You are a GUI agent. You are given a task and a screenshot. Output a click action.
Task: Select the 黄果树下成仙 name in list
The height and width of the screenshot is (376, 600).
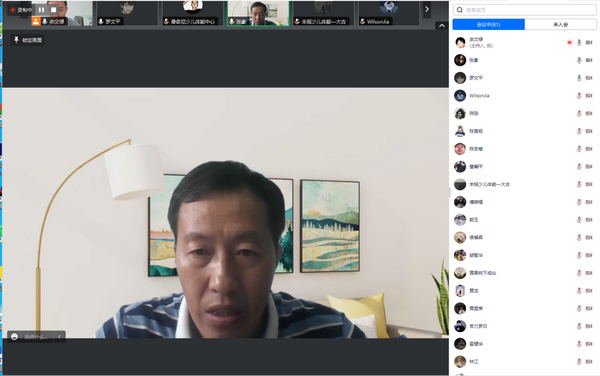(x=483, y=273)
